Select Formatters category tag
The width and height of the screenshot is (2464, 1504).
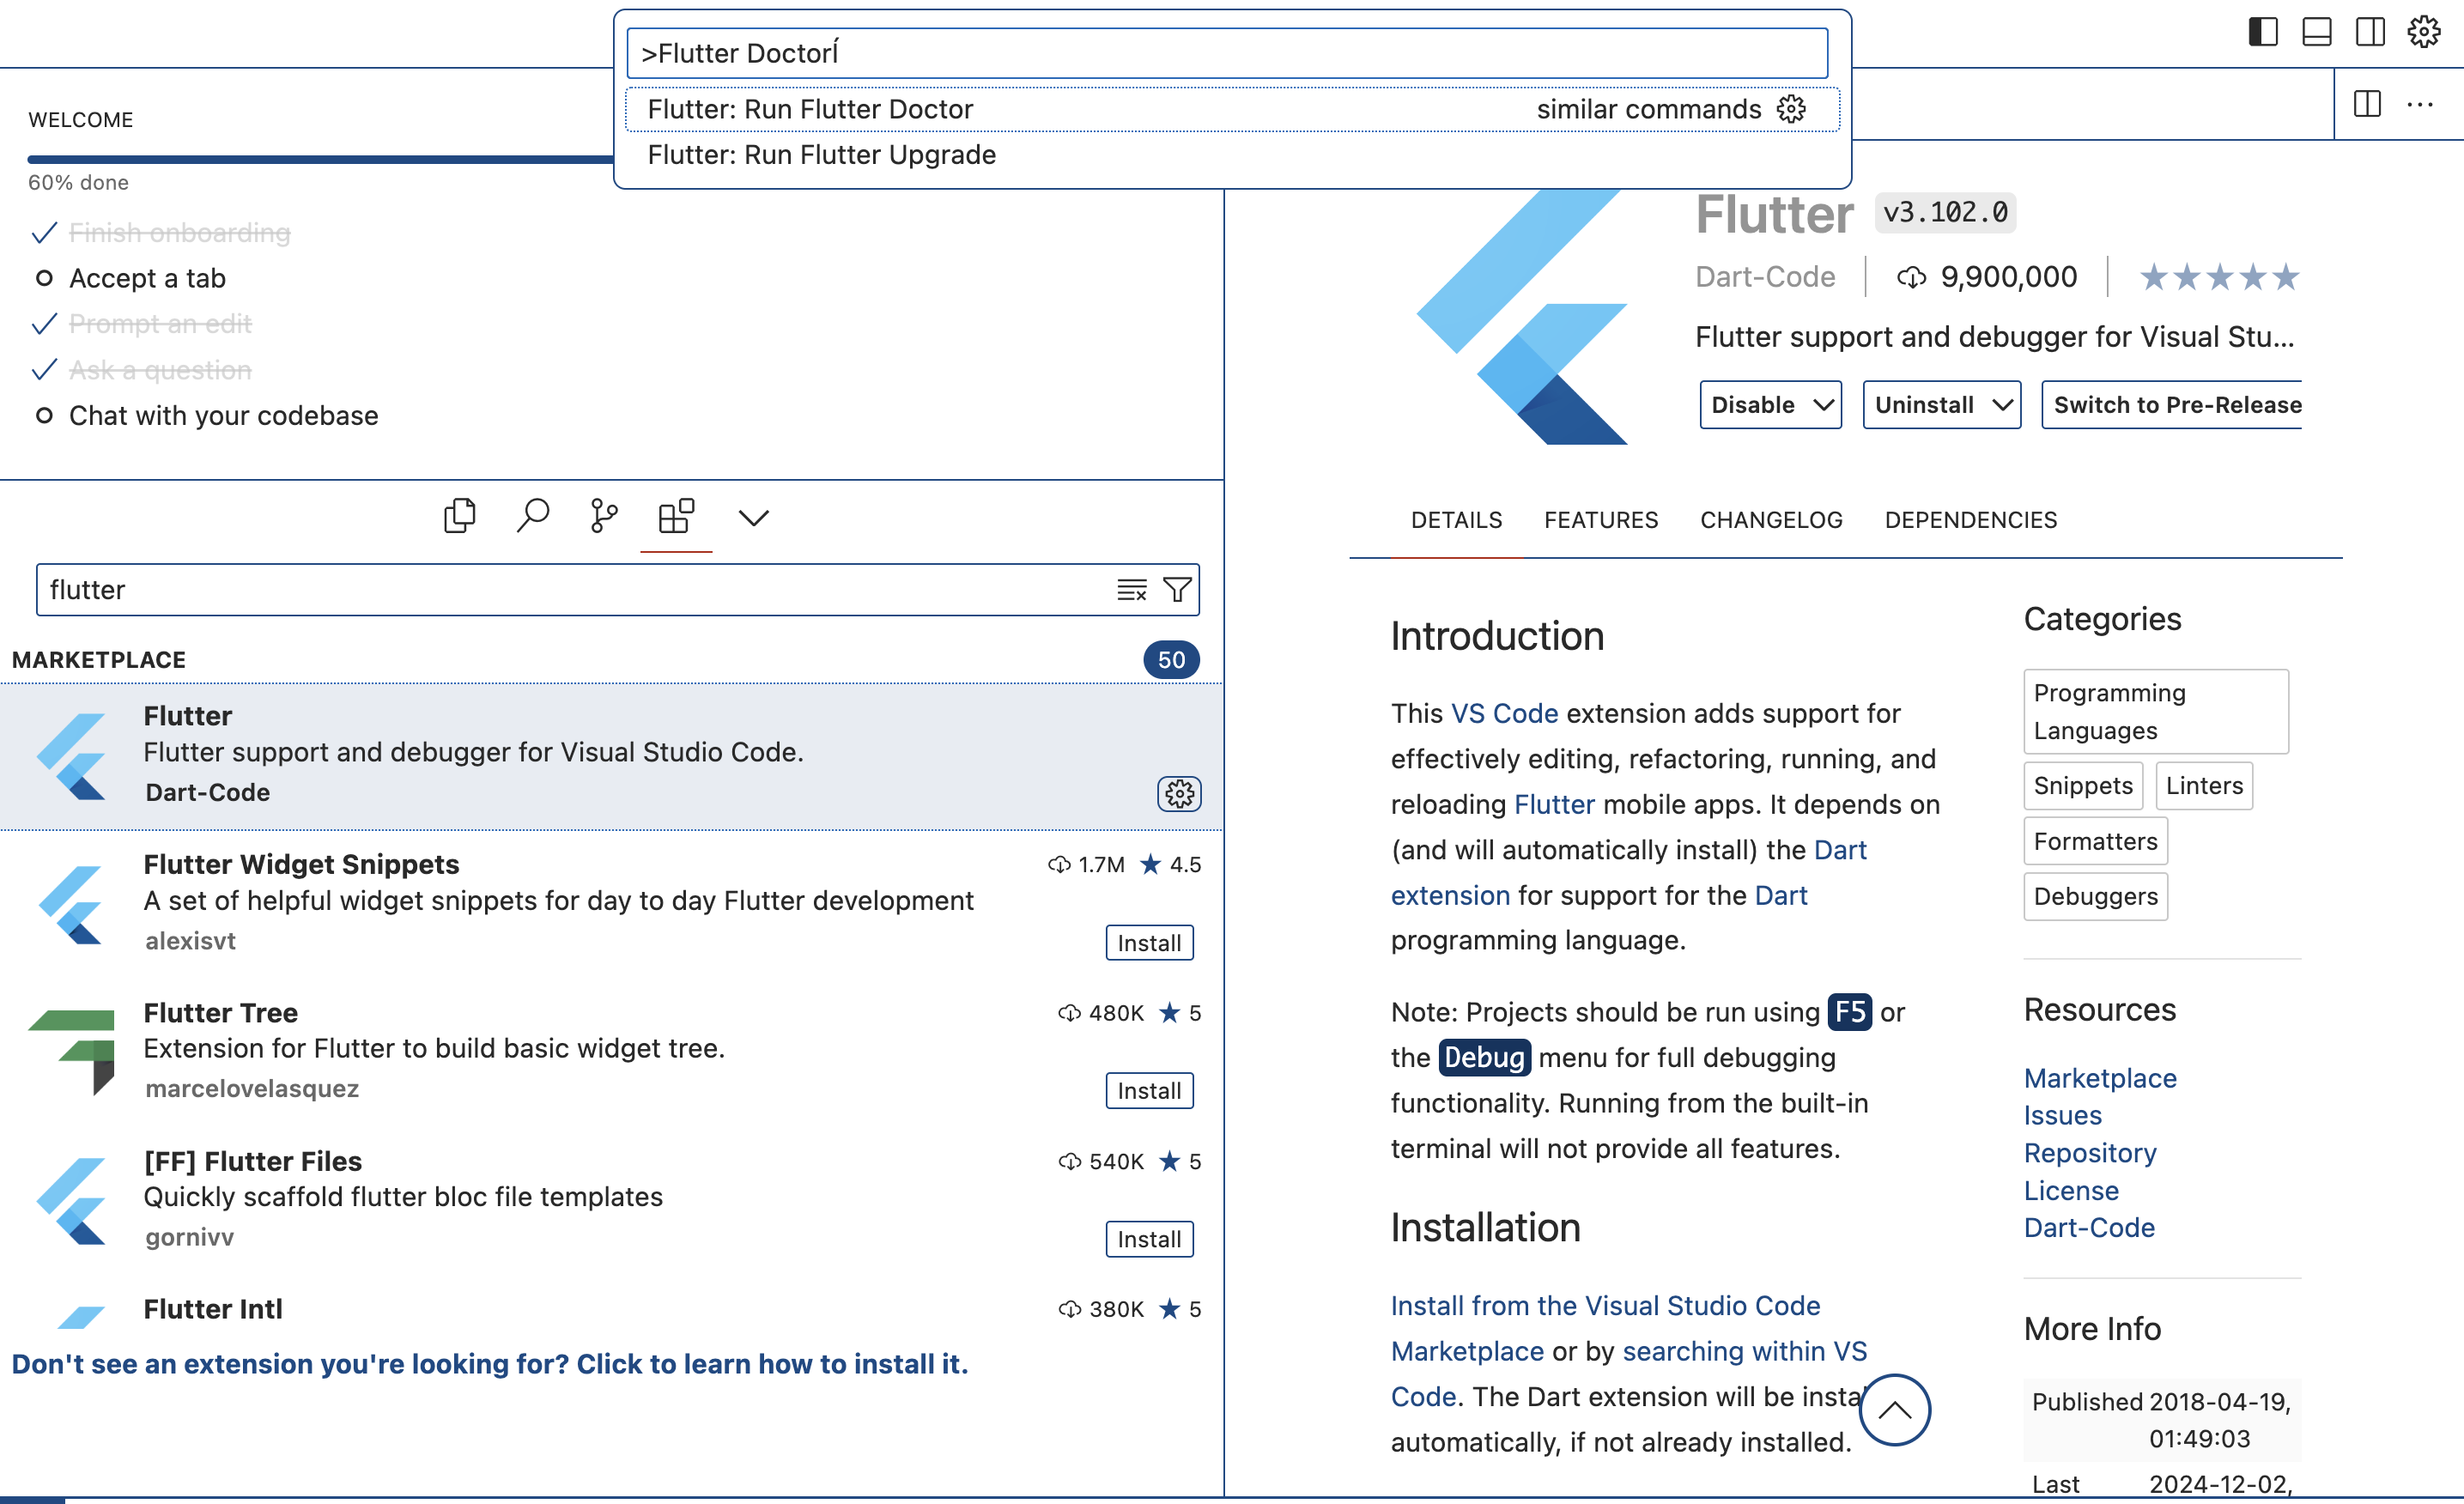(x=2095, y=842)
